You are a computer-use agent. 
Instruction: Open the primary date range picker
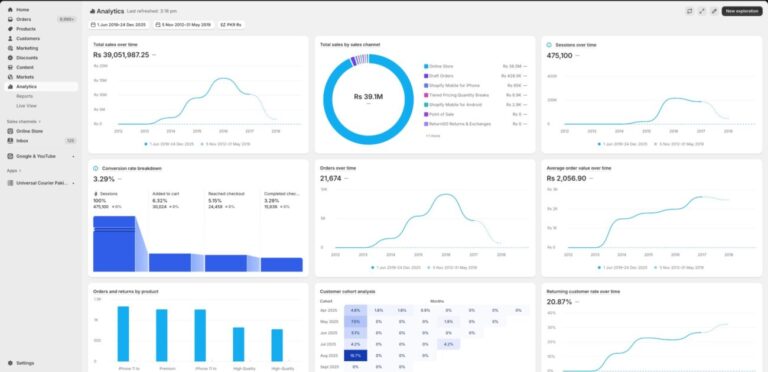[119, 24]
